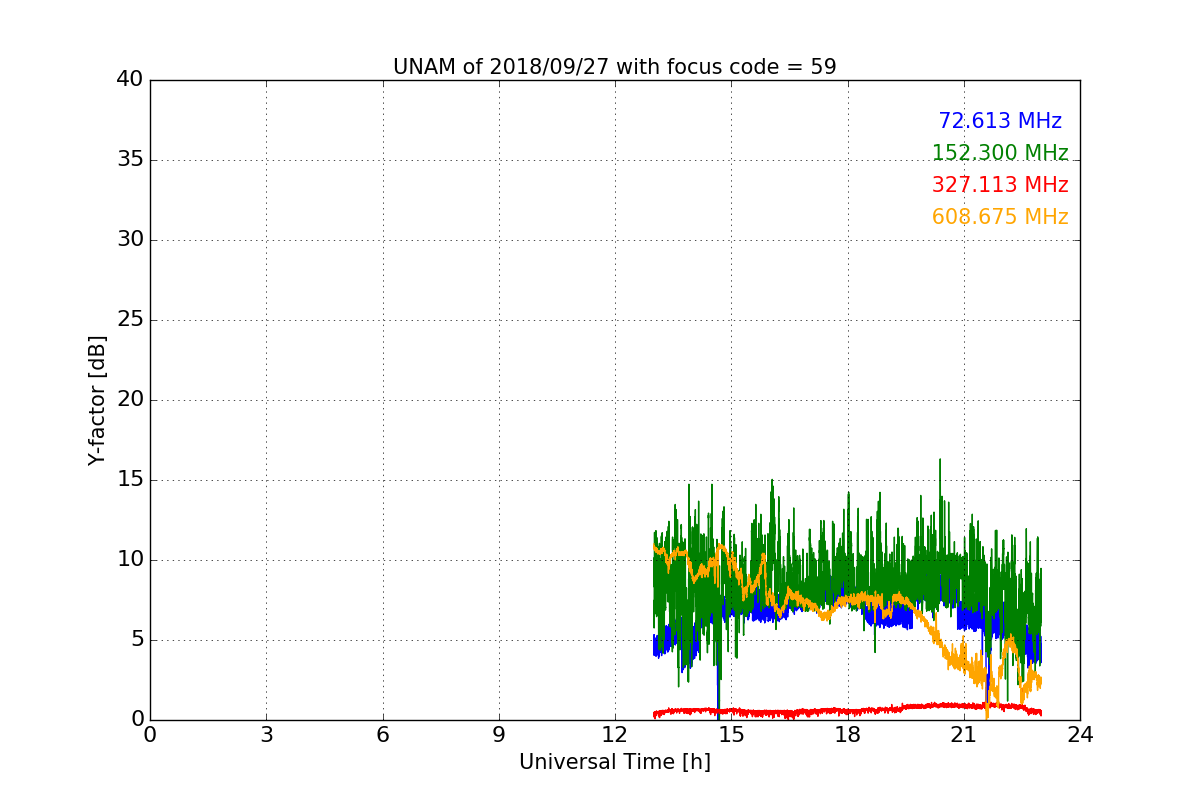Click x-axis tick label 3
This screenshot has width=1200, height=800.
(x=266, y=735)
